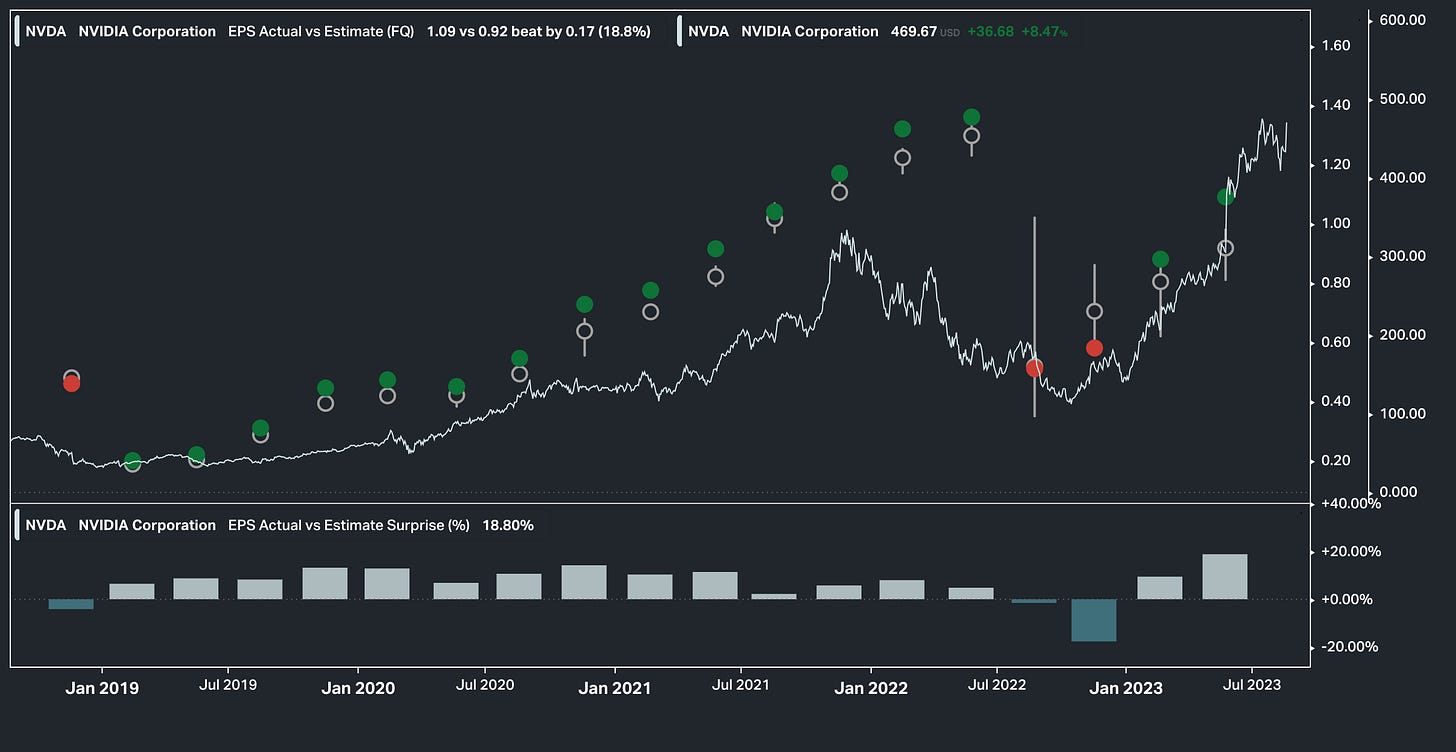Screen dimensions: 1456x752
Task: Click the 1.20 EPS axis tick
Action: click(1337, 164)
